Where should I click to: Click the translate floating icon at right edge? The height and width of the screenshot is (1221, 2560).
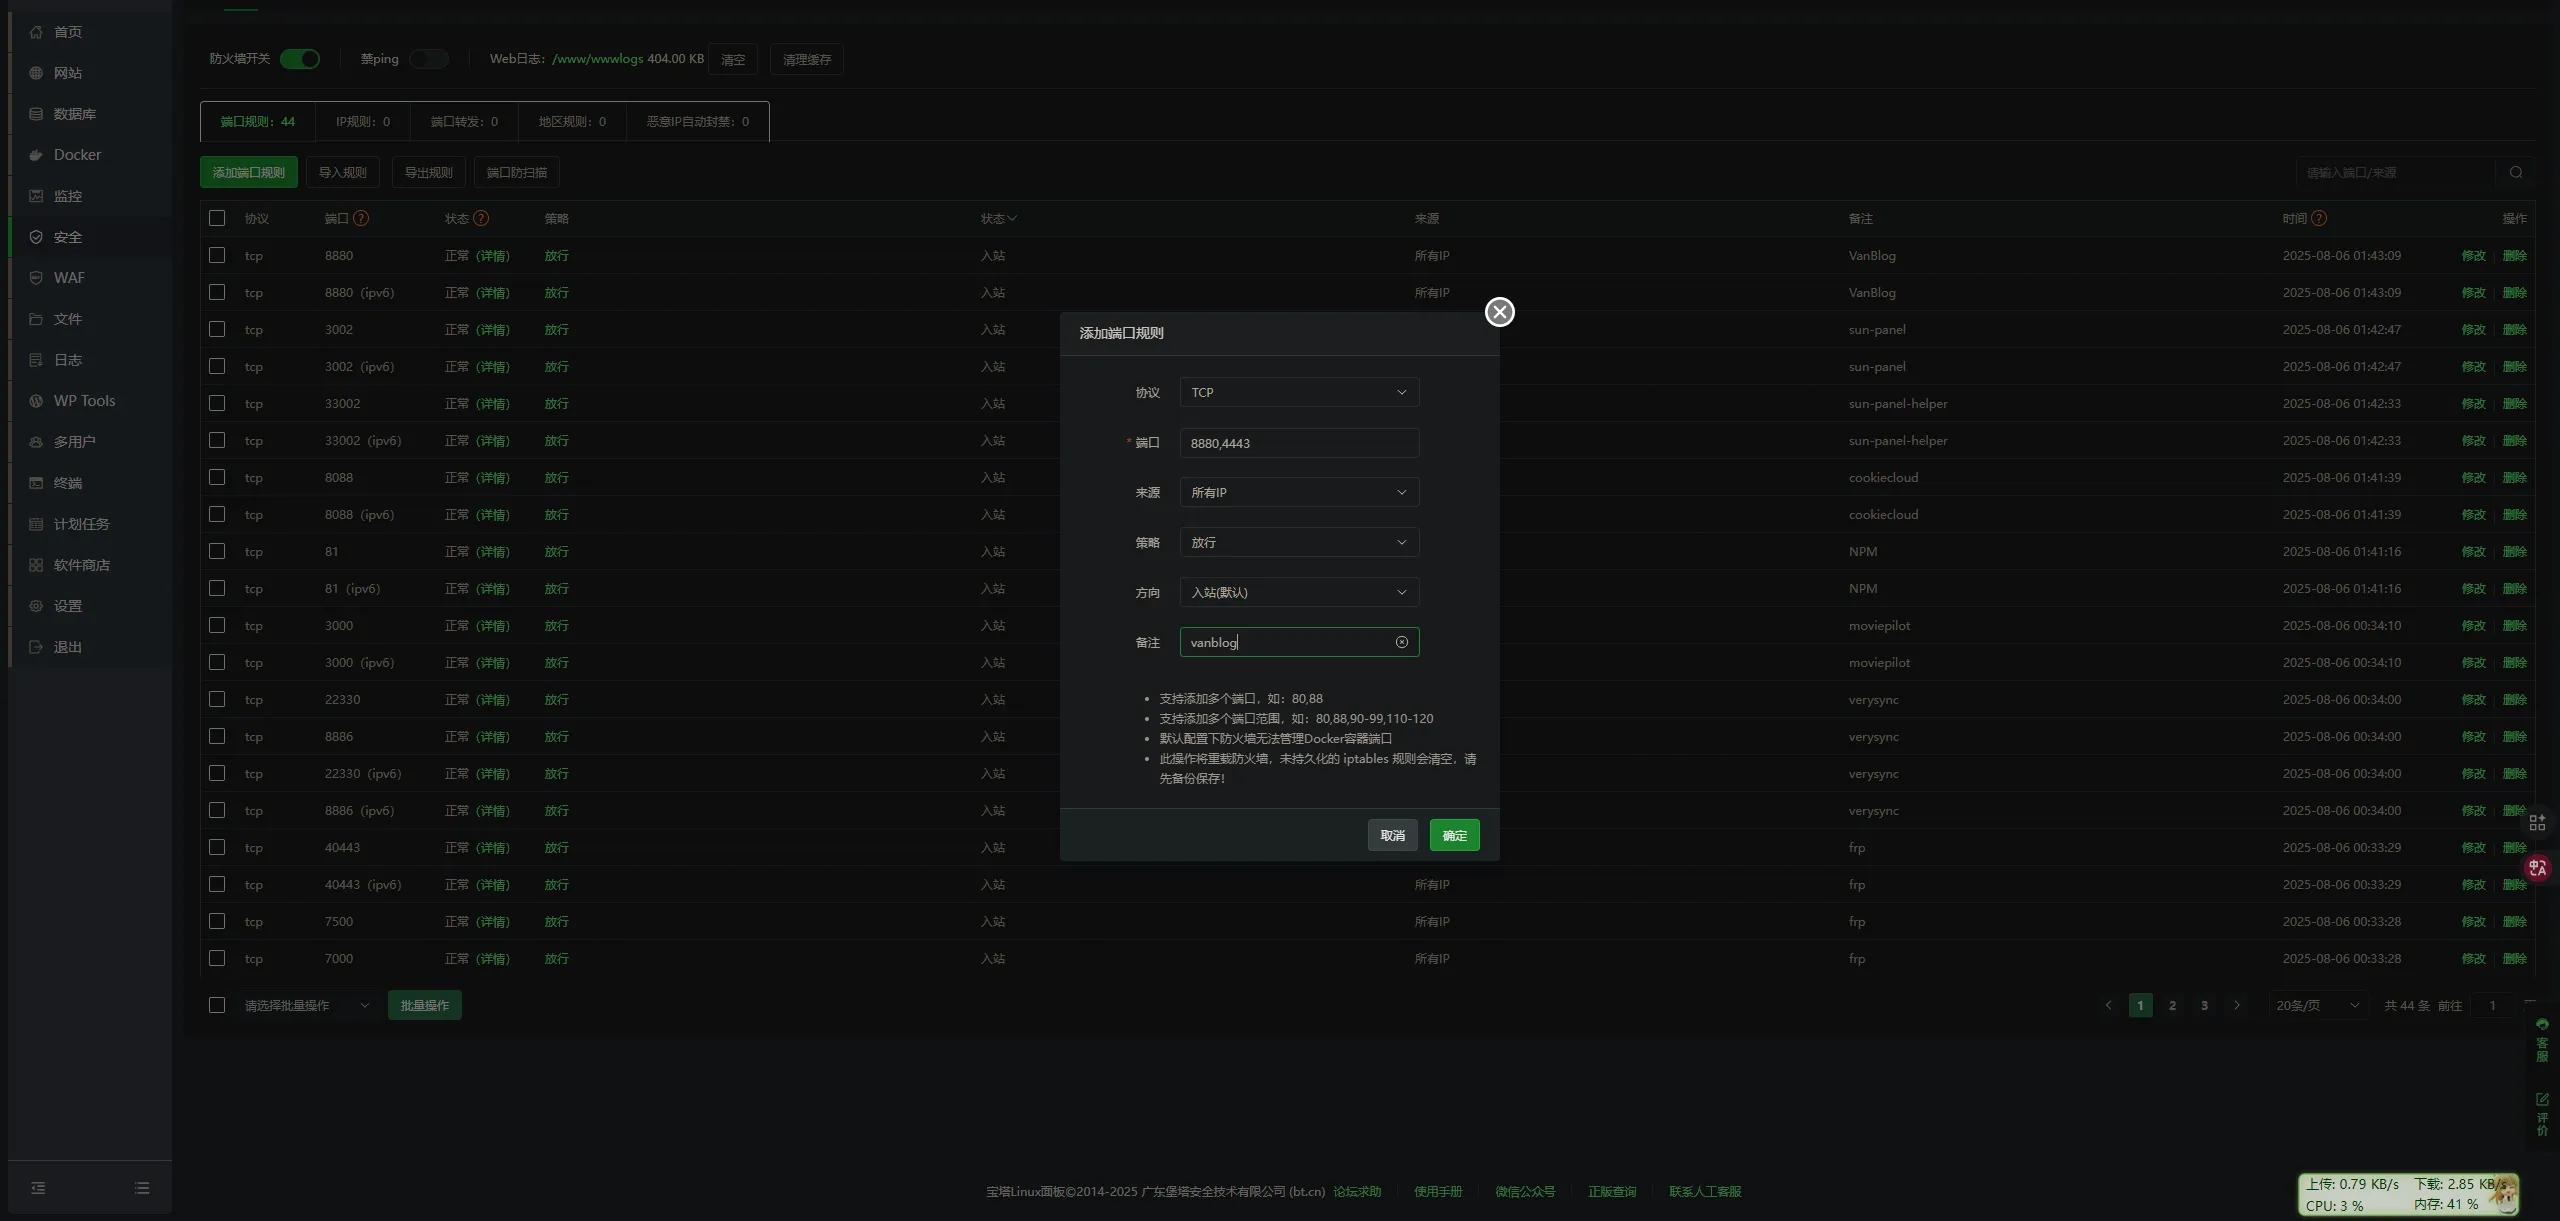click(x=2538, y=868)
